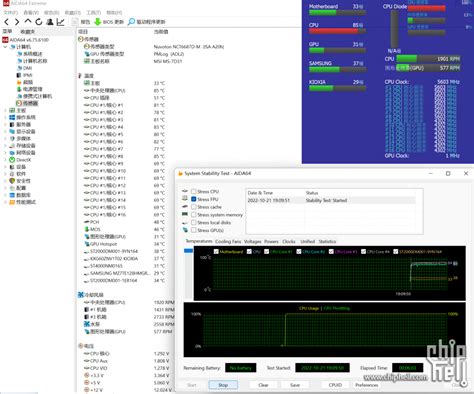Image resolution: width=474 pixels, height=394 pixels.
Task: Expand the 软件 tree branch
Action: click(5, 174)
